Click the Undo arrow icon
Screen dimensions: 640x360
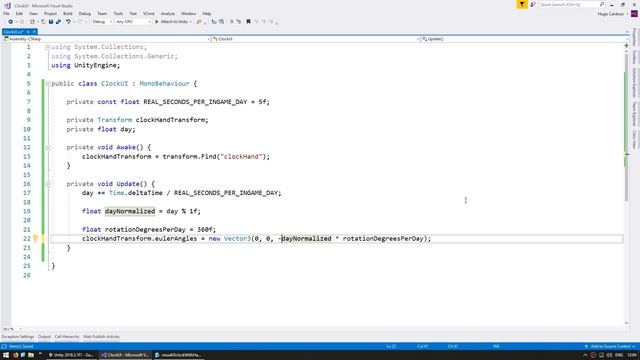click(68, 22)
